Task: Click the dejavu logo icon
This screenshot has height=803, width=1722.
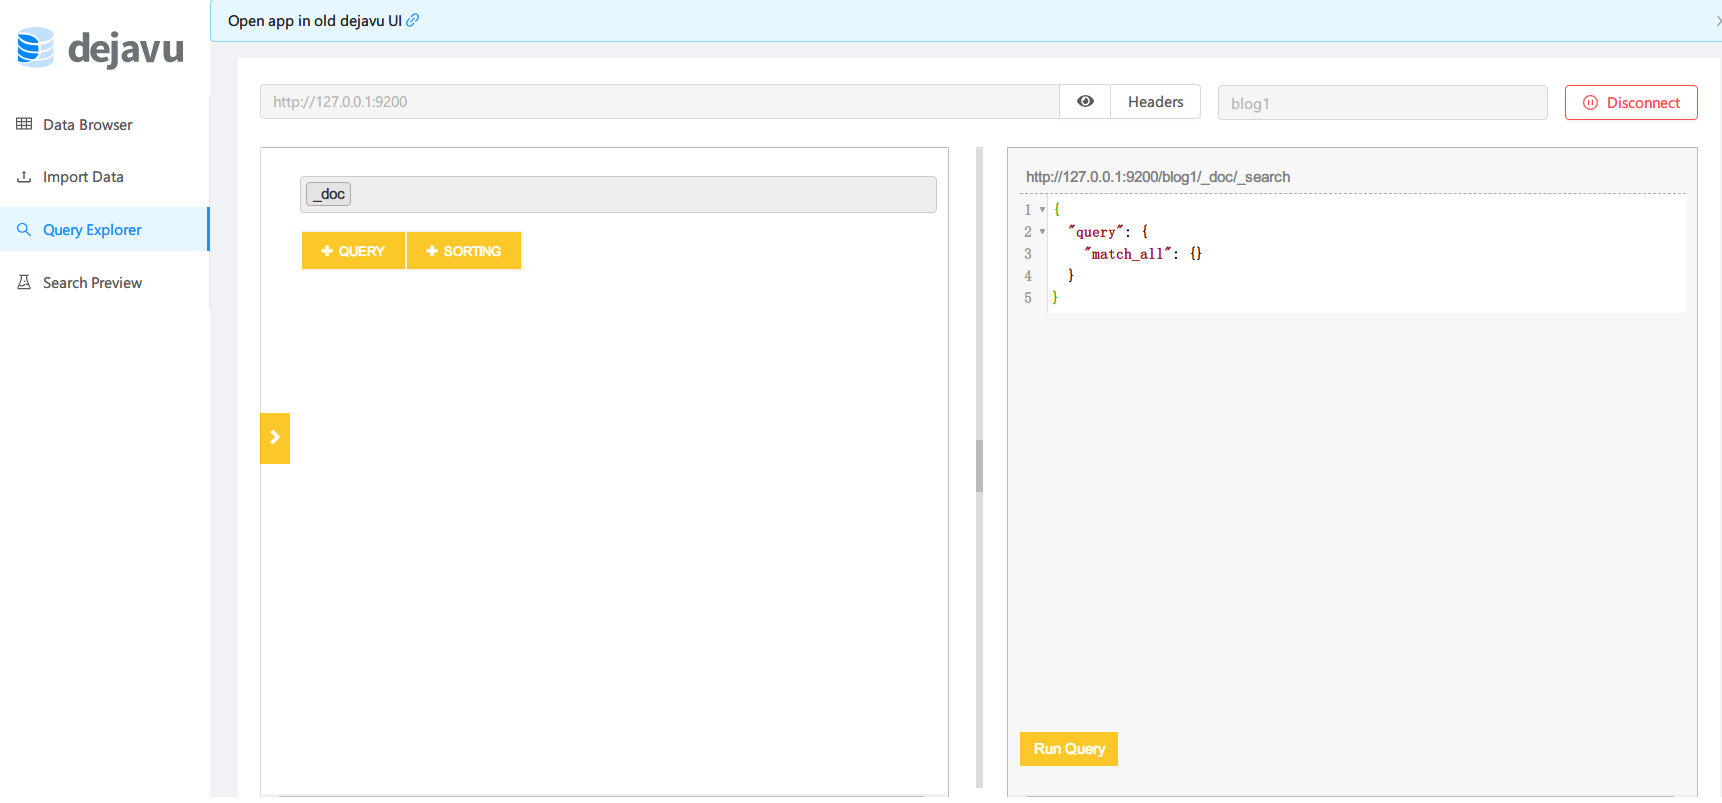Action: tap(35, 48)
